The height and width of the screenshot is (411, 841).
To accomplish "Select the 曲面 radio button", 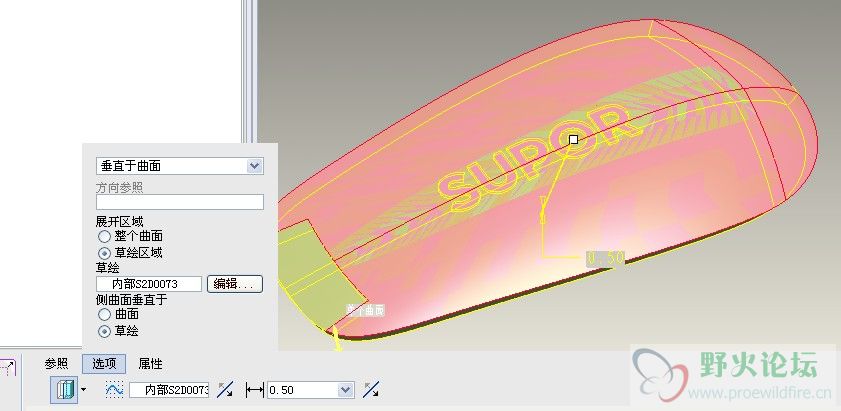I will click(x=105, y=314).
